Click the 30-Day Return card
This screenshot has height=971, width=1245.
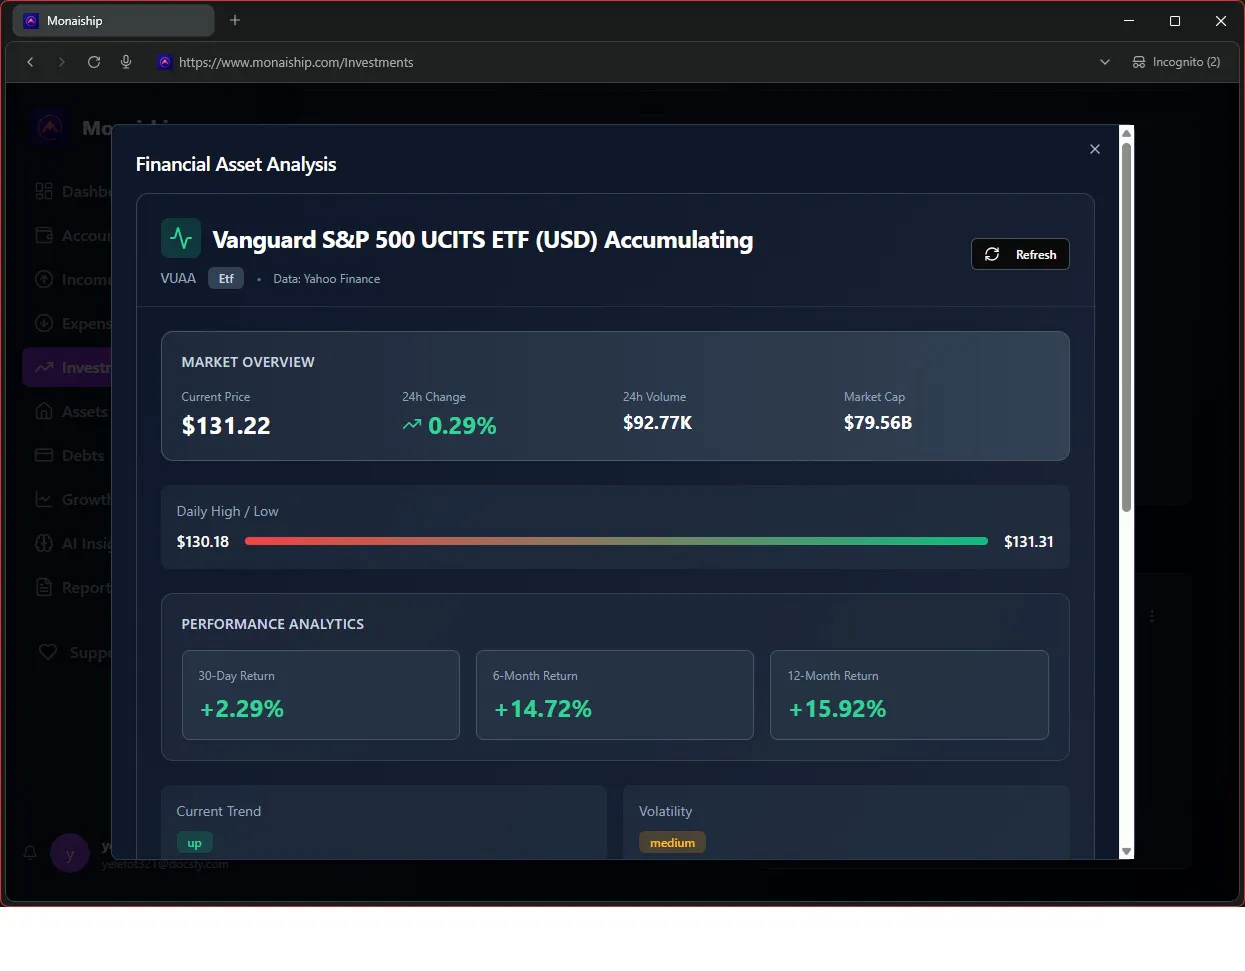pyautogui.click(x=321, y=695)
